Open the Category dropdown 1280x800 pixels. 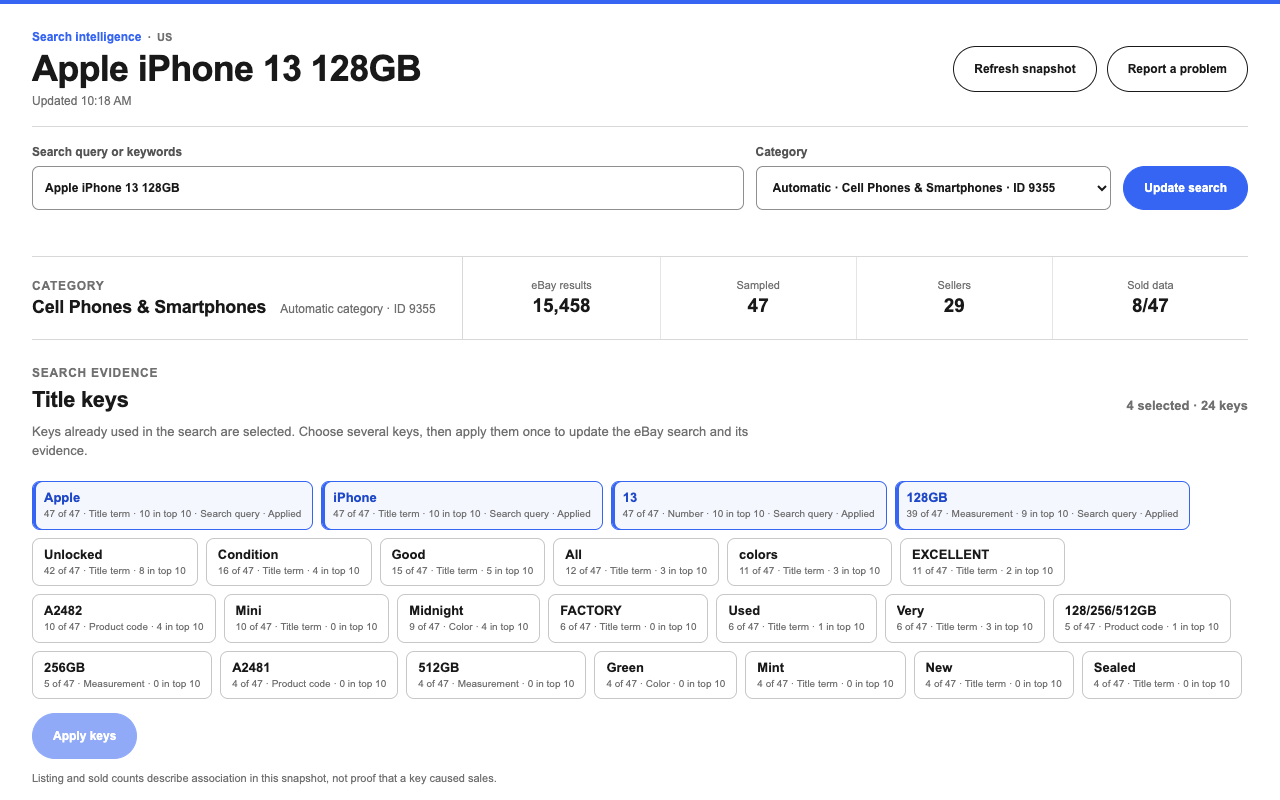[933, 188]
